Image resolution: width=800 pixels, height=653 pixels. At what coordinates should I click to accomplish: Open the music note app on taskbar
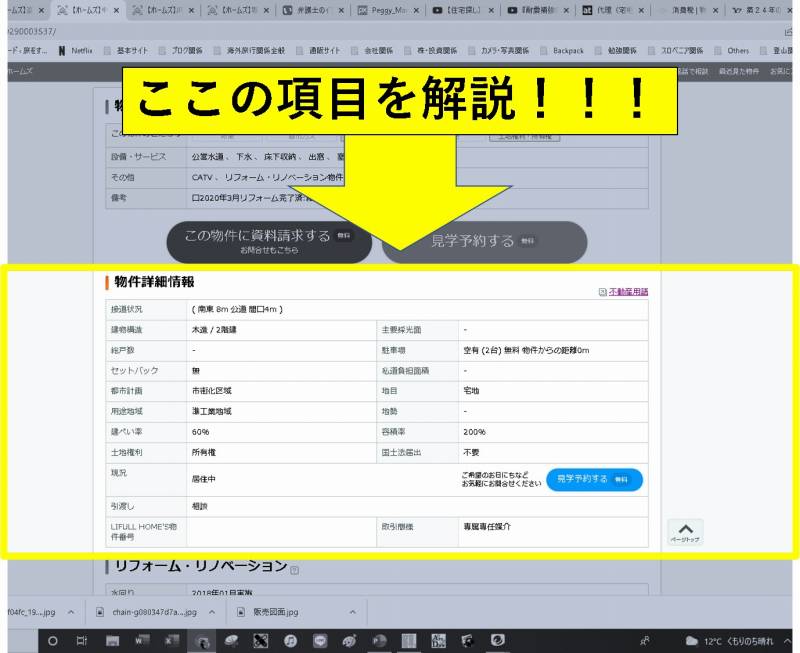(290, 641)
